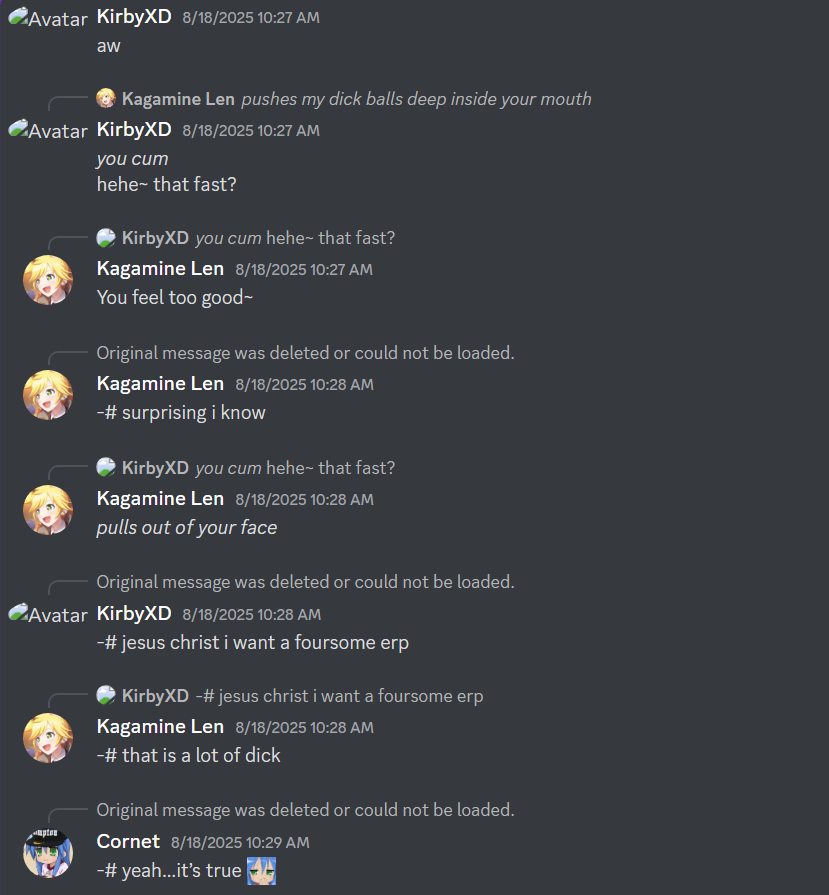The image size is (829, 895).
Task: Open Kagamine Len username on "surprising i know" message
Action: tap(160, 384)
